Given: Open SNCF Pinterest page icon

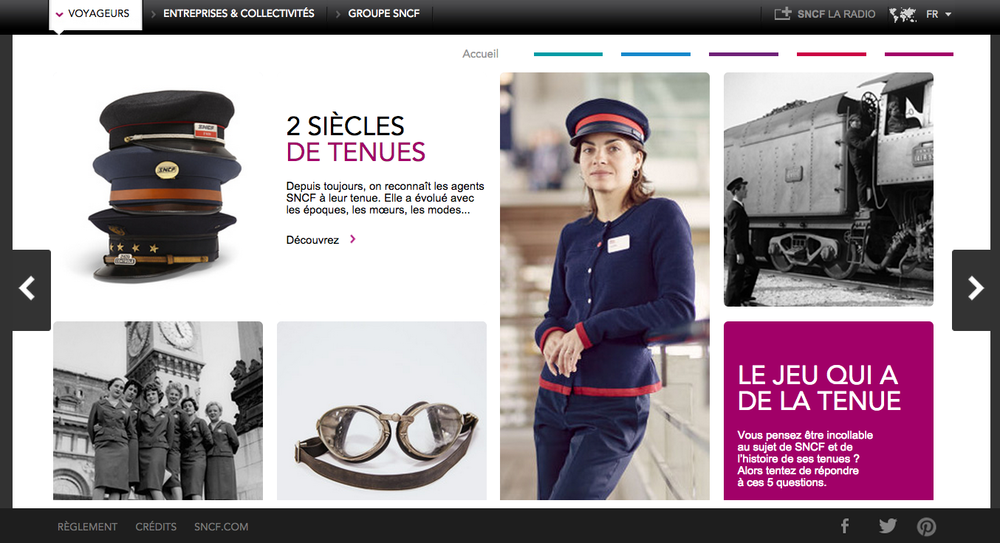Looking at the screenshot, I should 926,526.
